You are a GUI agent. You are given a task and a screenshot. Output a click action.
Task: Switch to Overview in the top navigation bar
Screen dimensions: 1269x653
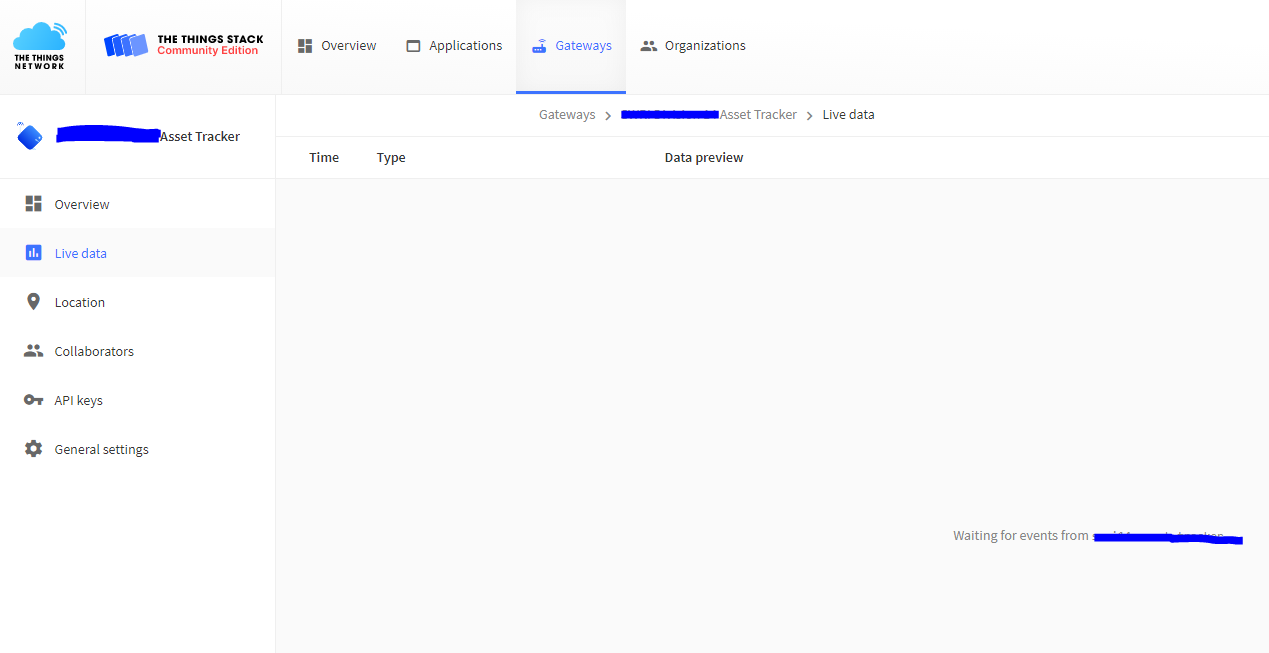337,46
